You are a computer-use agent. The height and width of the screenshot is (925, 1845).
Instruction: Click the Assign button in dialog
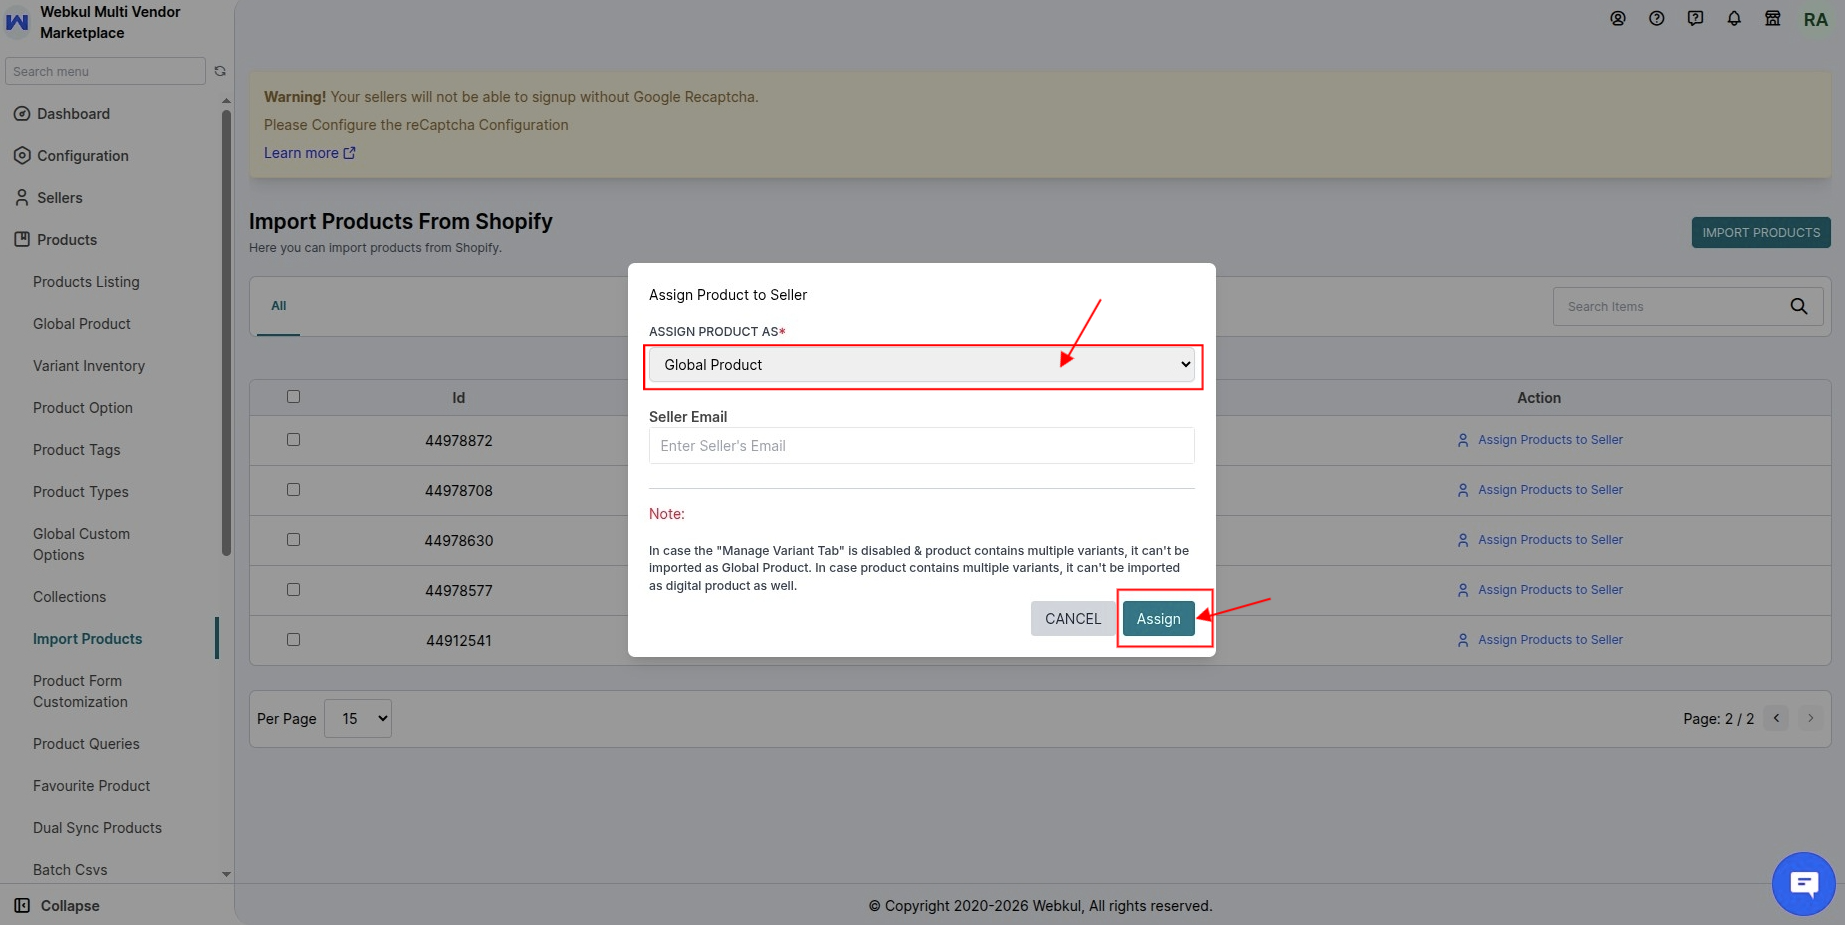click(1159, 619)
